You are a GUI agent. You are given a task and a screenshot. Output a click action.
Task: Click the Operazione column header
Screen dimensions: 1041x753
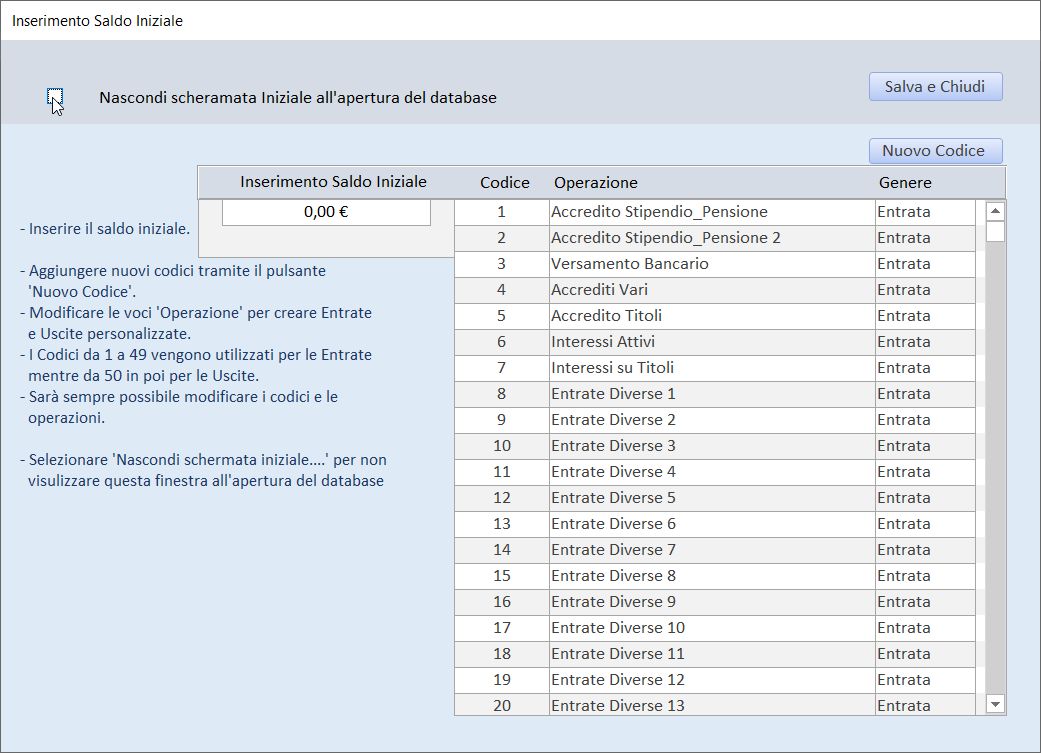tap(596, 183)
